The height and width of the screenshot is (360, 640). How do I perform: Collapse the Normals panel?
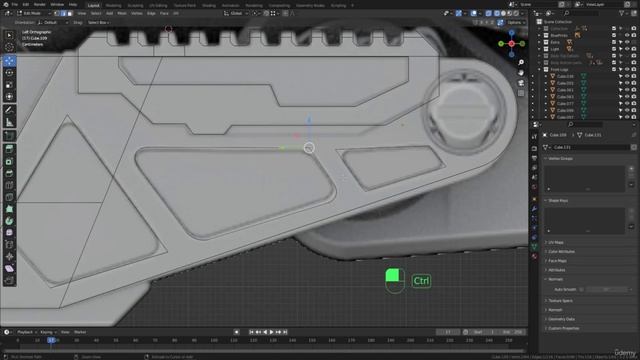[556, 279]
